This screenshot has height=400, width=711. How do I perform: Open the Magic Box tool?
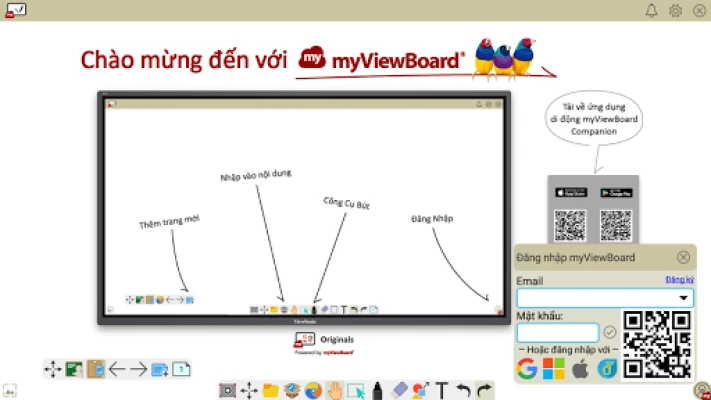coord(292,390)
